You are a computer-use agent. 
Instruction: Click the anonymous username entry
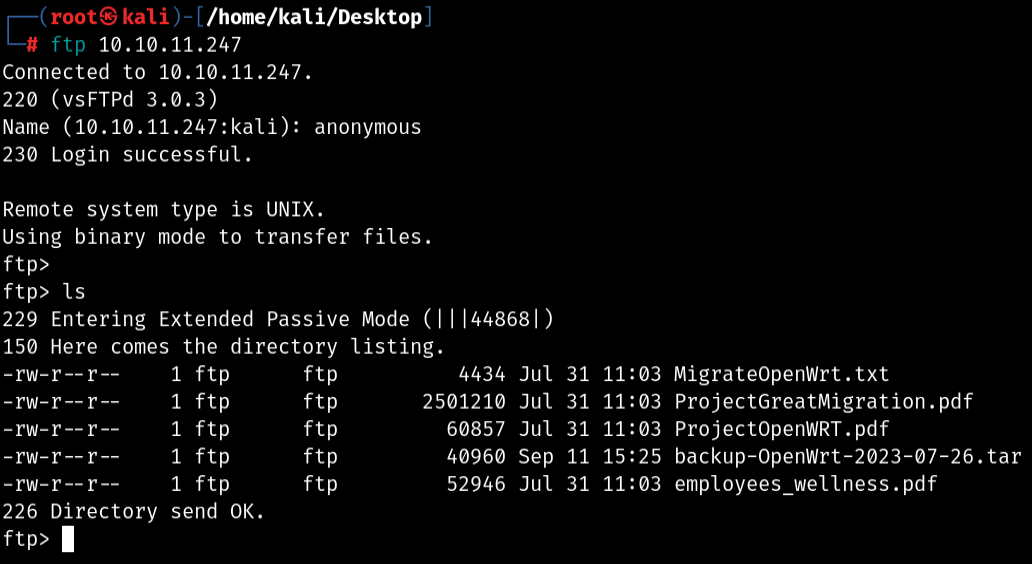click(x=368, y=127)
